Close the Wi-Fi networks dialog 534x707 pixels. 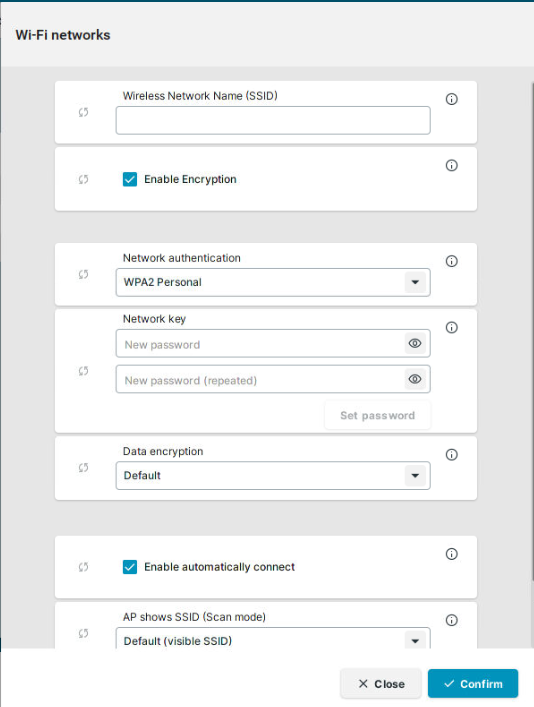point(381,684)
